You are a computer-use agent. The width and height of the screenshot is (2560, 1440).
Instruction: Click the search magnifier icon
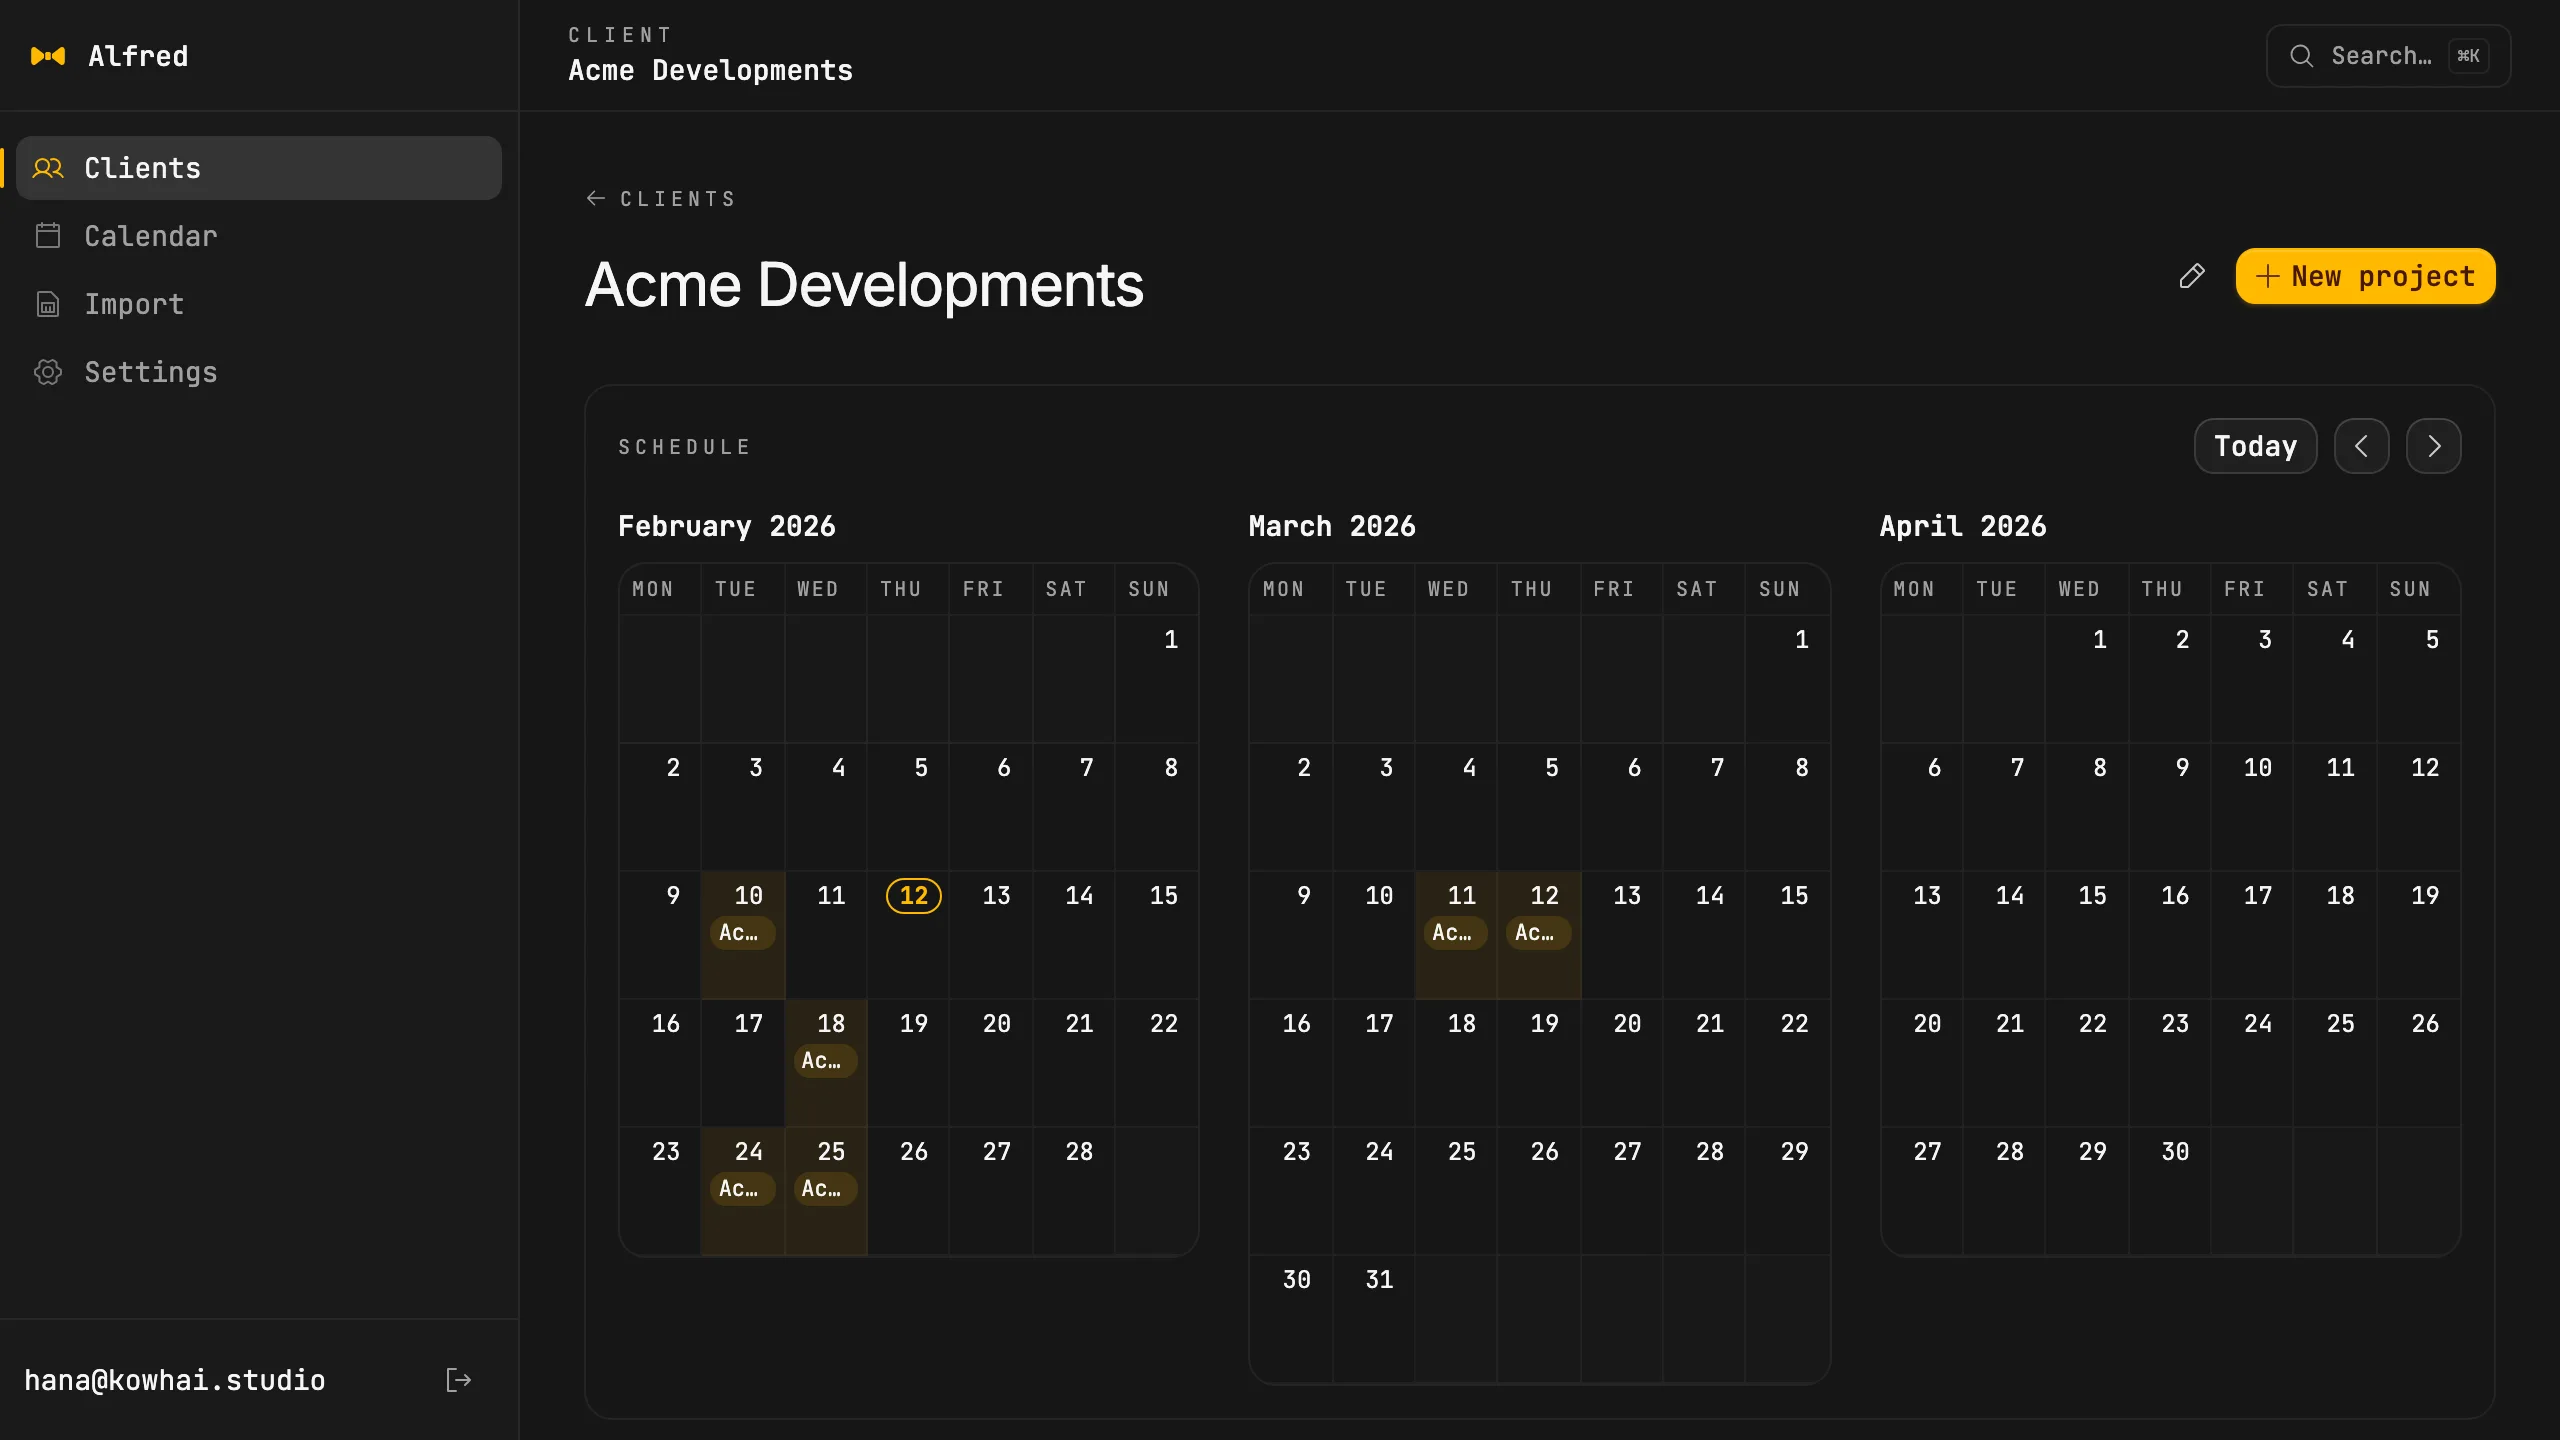pyautogui.click(x=2302, y=56)
